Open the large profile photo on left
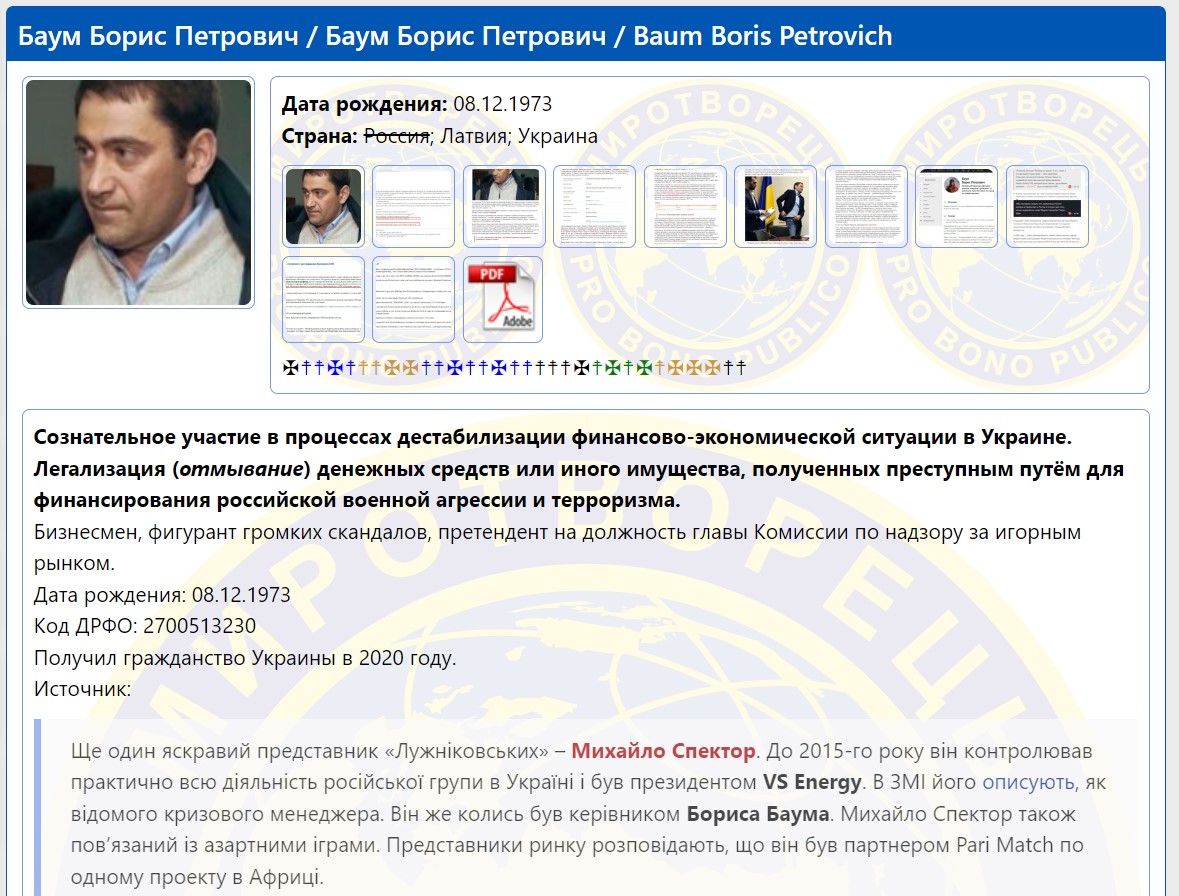This screenshot has width=1179, height=896. click(x=138, y=193)
